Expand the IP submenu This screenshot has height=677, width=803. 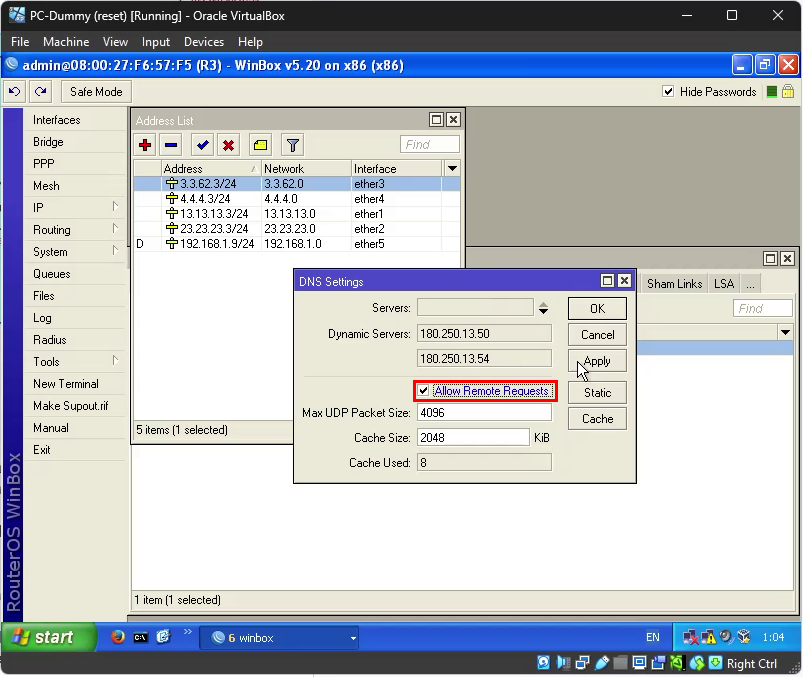[x=115, y=207]
